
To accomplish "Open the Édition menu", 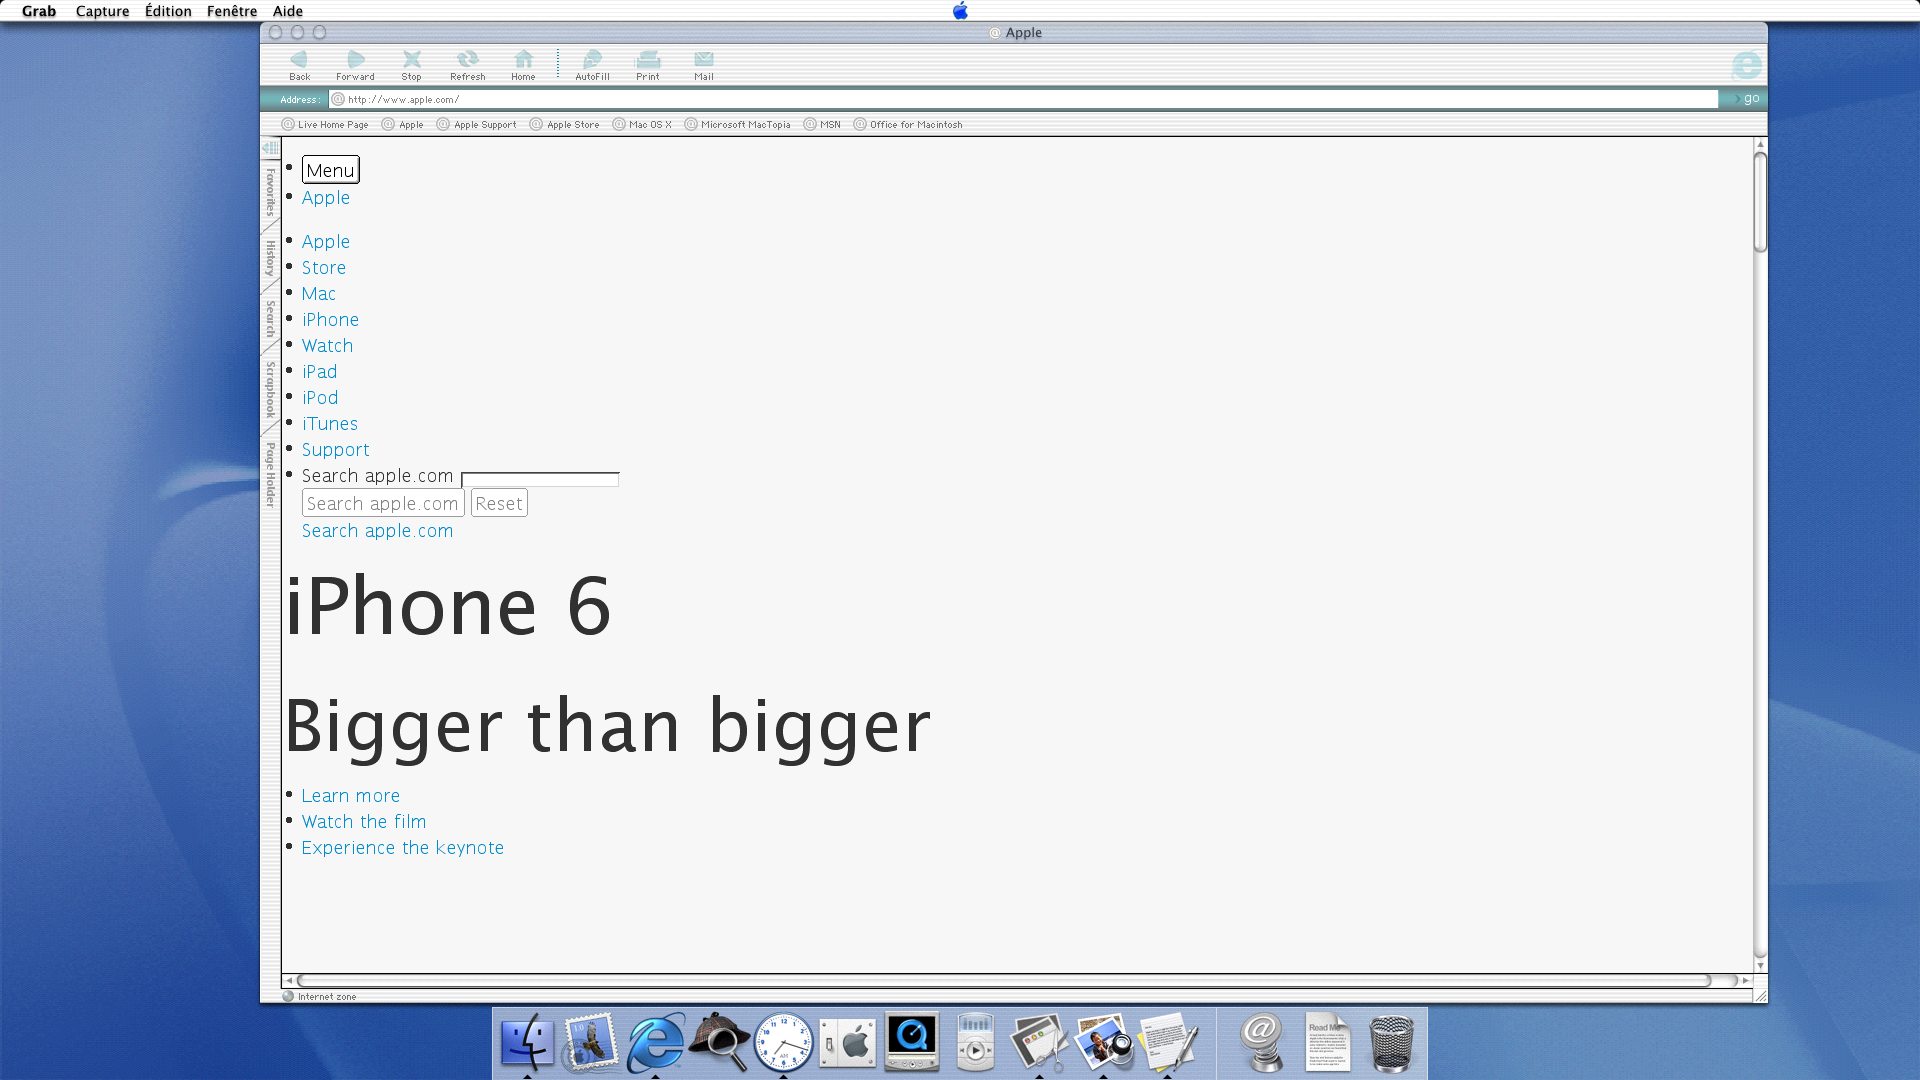I will (x=168, y=11).
